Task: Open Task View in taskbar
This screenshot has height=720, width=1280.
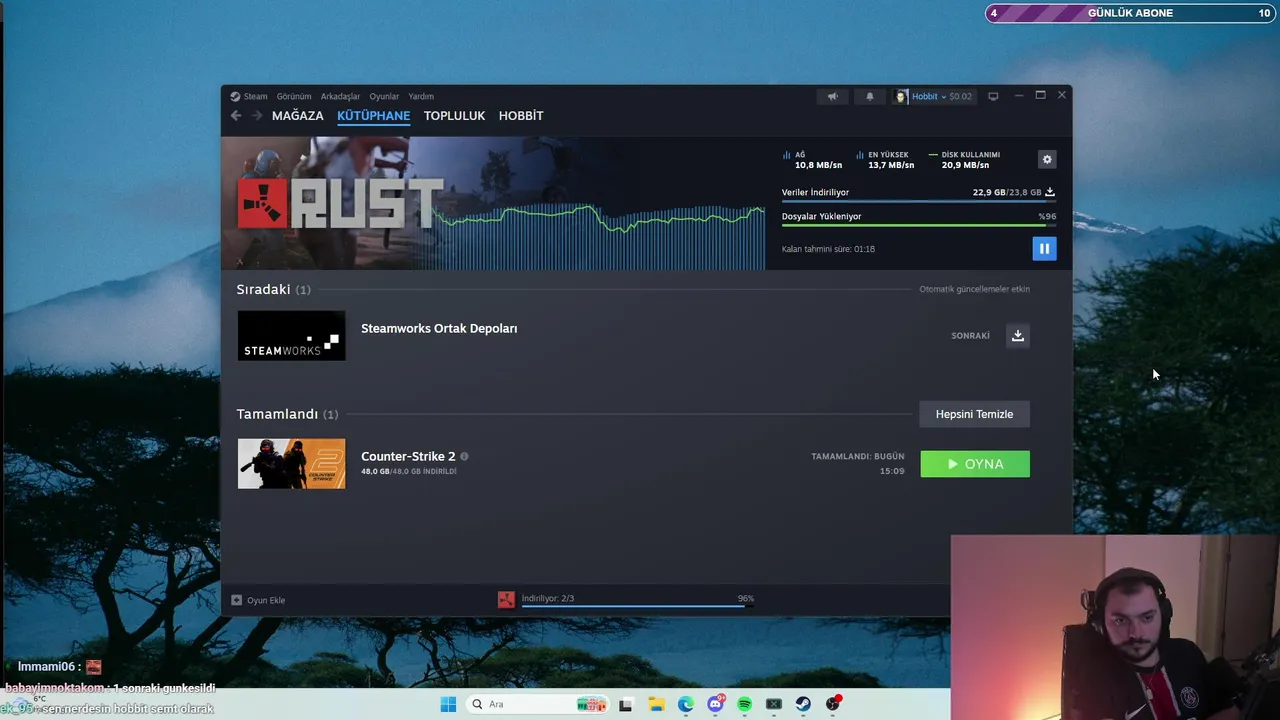Action: [x=626, y=705]
